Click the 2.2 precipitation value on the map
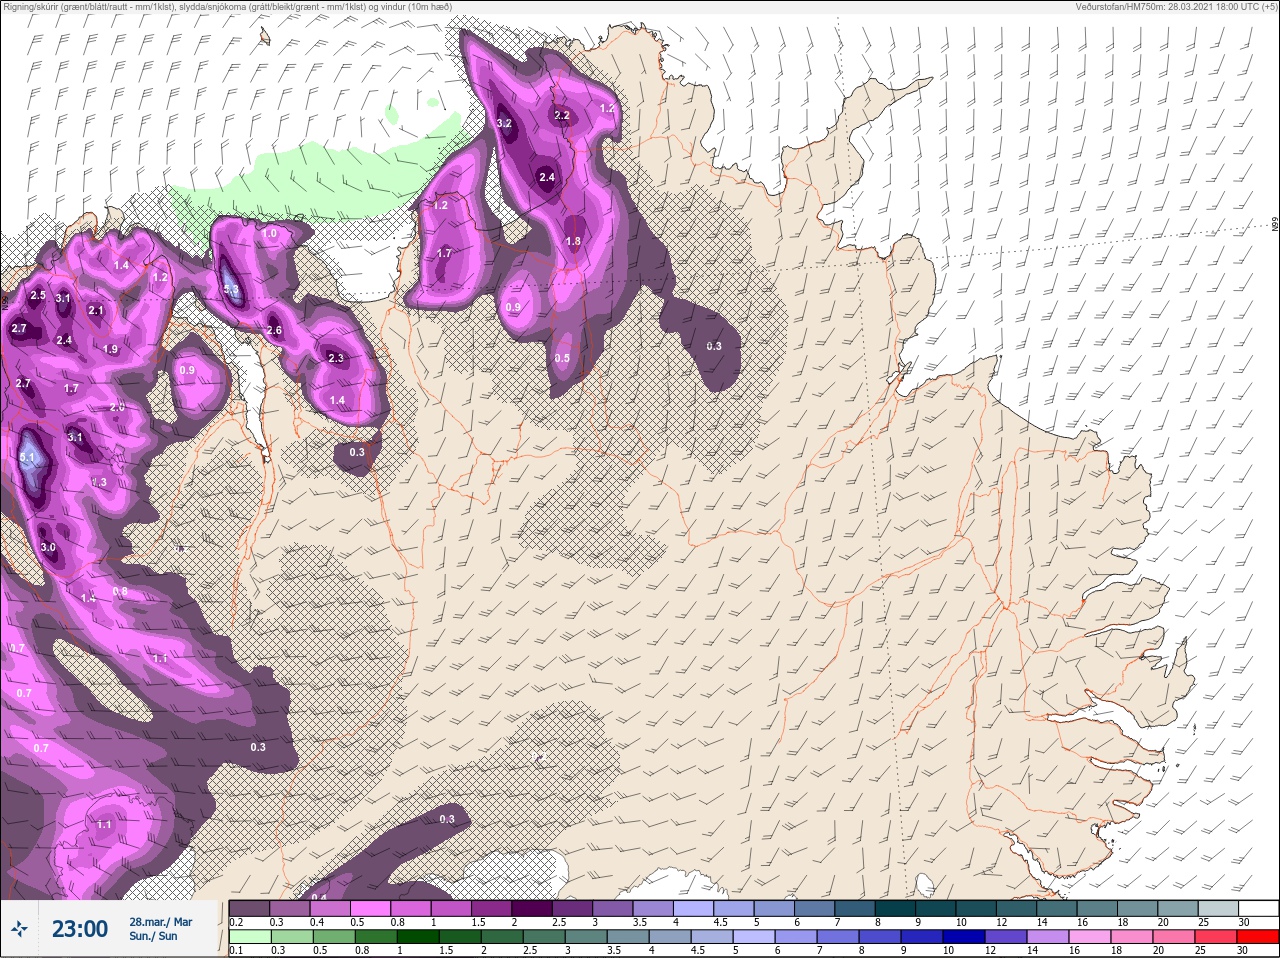Viewport: 1280px width, 958px height. (x=562, y=115)
